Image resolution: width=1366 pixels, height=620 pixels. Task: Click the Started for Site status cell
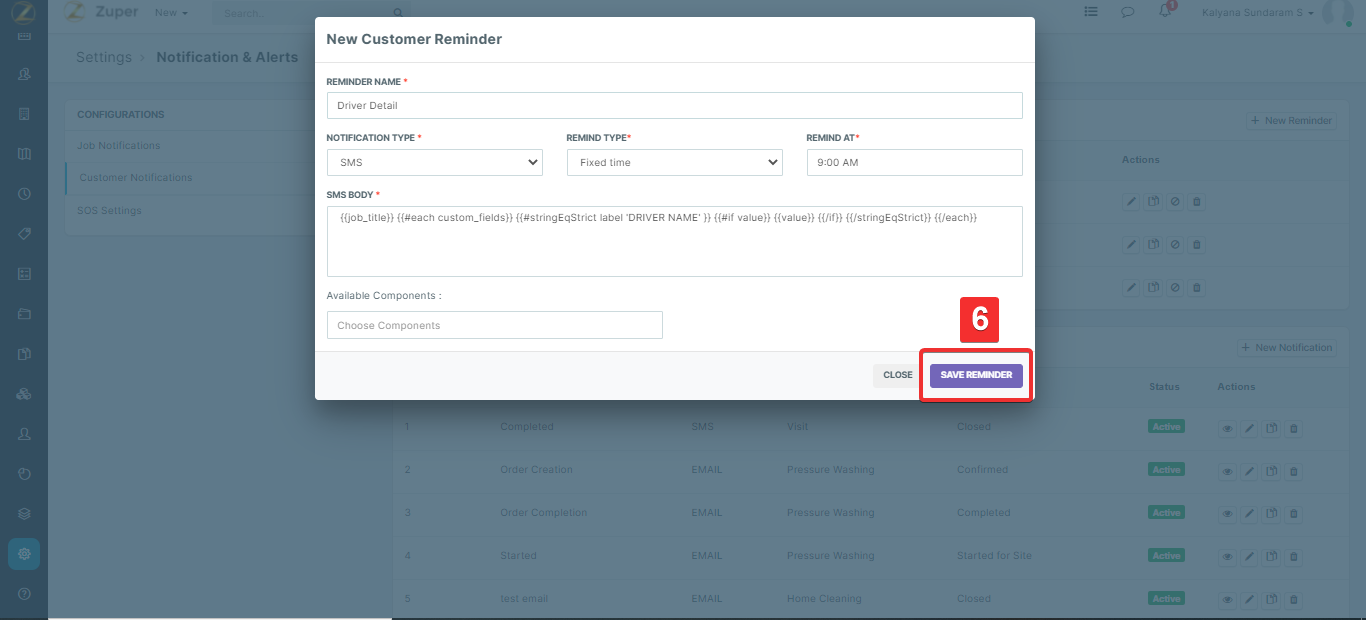click(994, 556)
